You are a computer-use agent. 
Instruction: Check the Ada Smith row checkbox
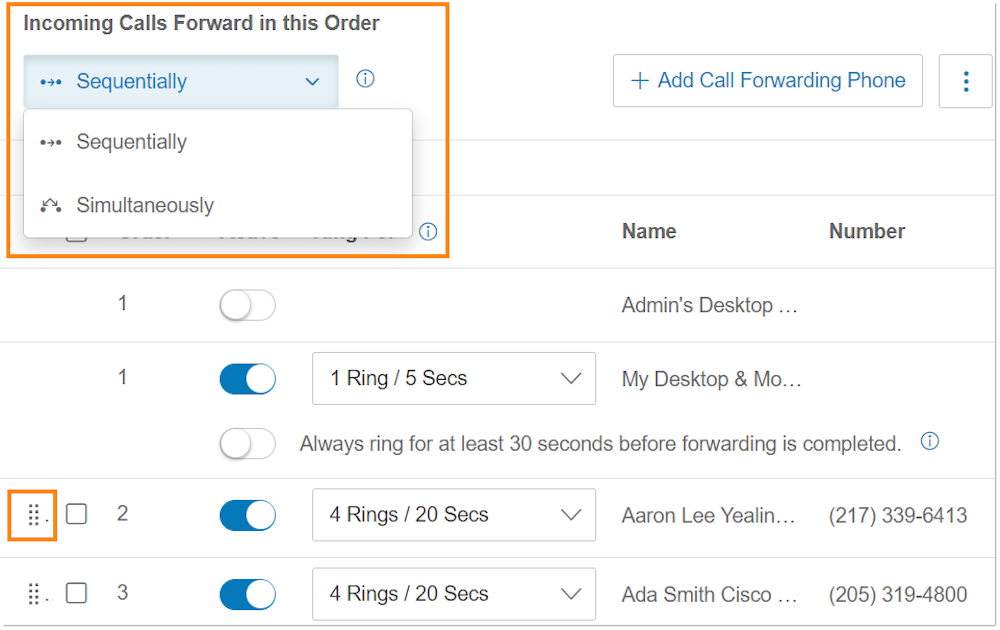[x=77, y=593]
